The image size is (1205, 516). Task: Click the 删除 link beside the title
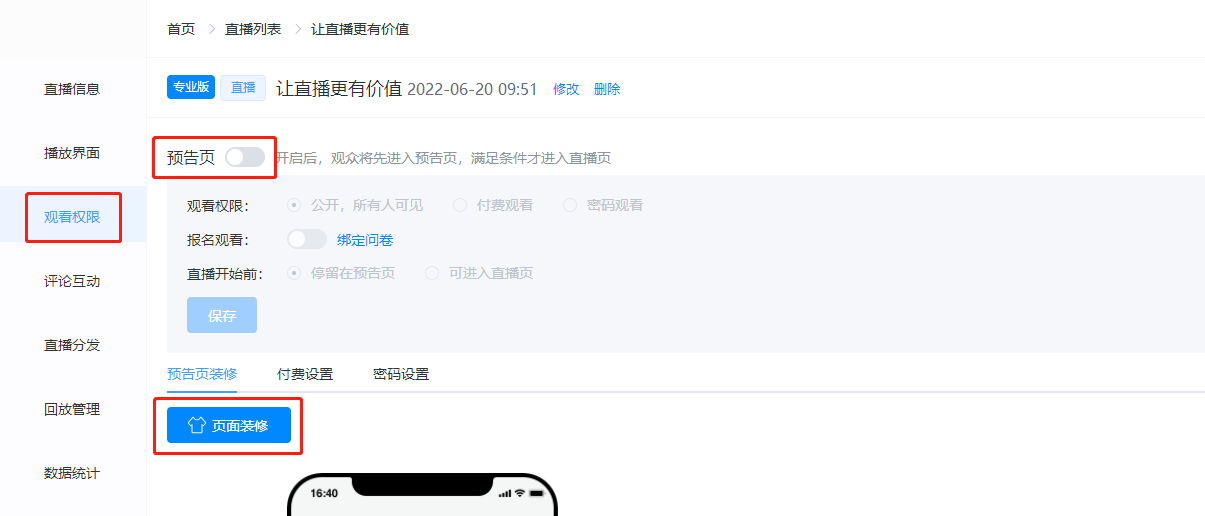tap(607, 89)
